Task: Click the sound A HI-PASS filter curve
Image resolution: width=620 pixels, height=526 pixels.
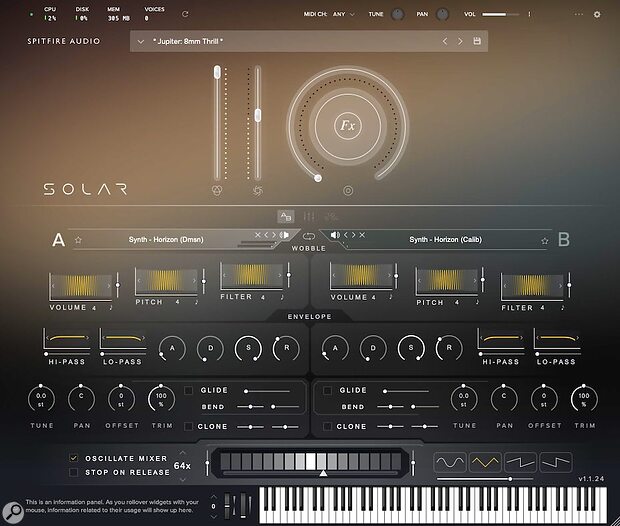Action: coord(67,339)
